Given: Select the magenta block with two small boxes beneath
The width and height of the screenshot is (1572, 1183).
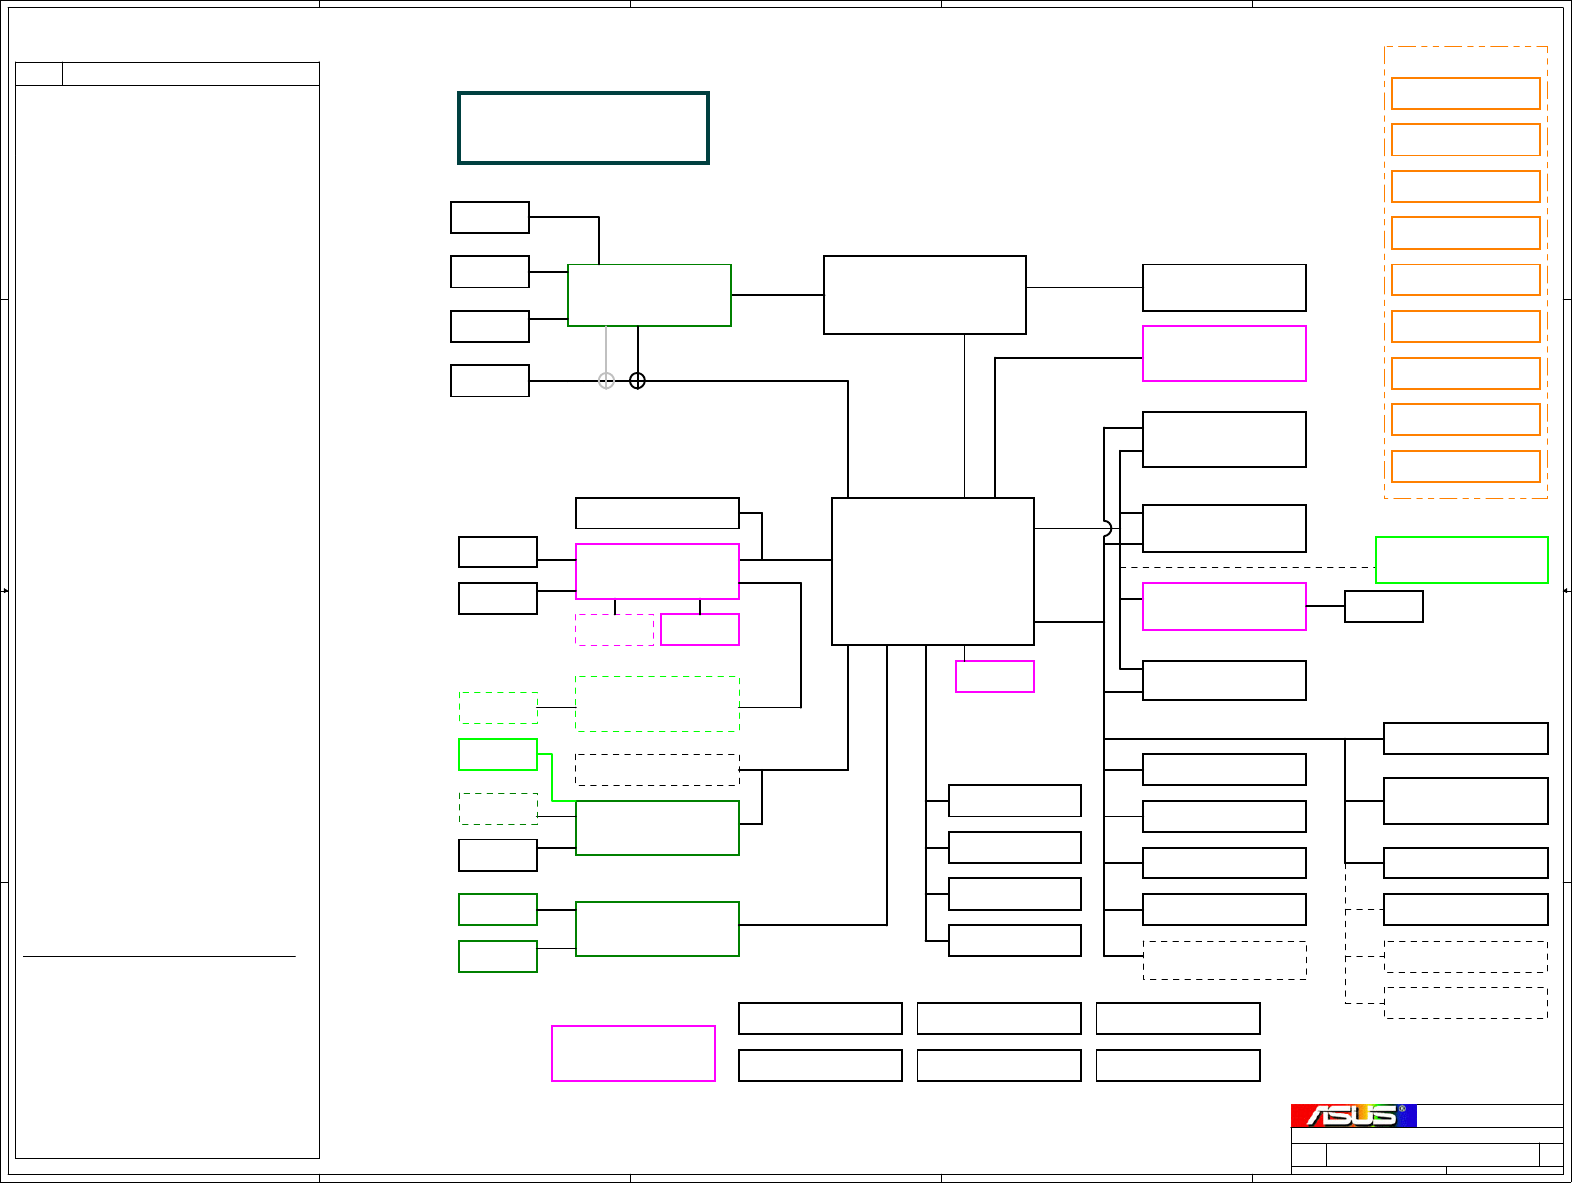Looking at the screenshot, I should [x=658, y=572].
